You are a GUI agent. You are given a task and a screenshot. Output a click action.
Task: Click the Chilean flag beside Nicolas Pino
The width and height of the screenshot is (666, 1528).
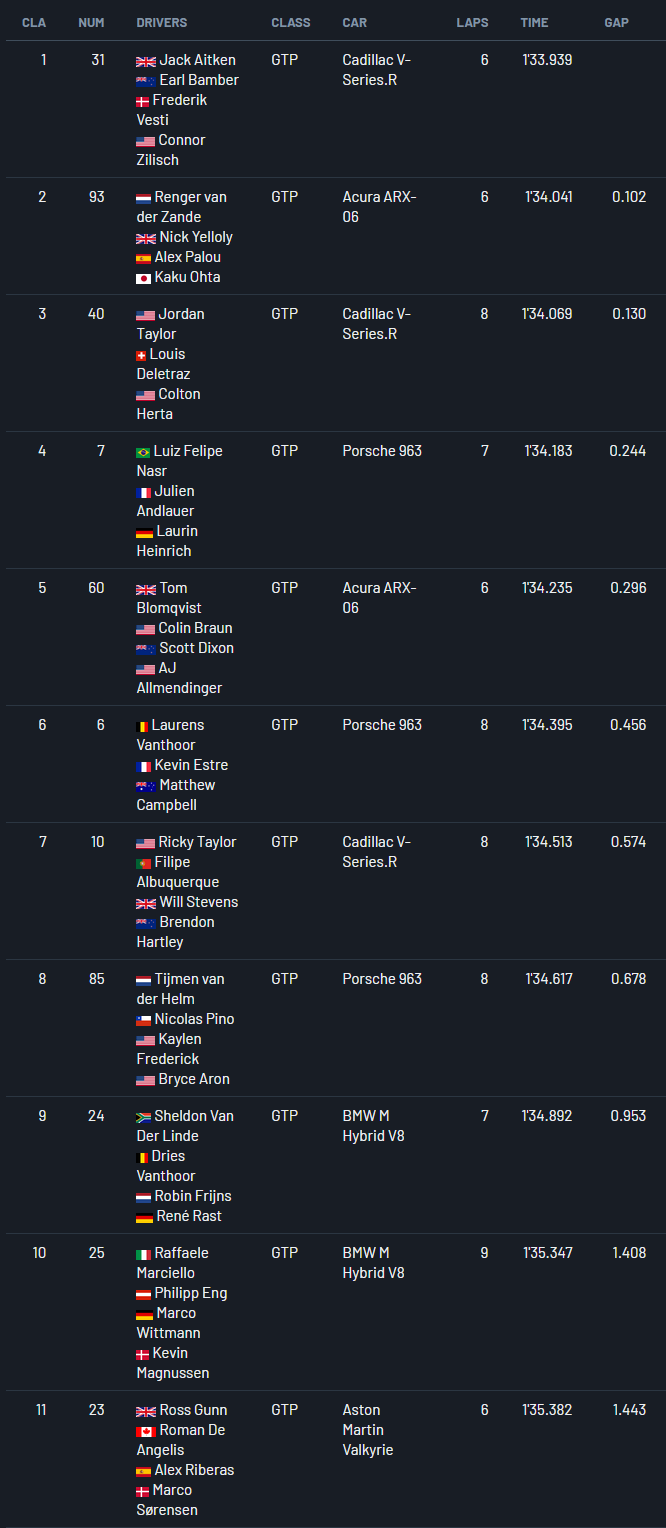click(x=143, y=1020)
